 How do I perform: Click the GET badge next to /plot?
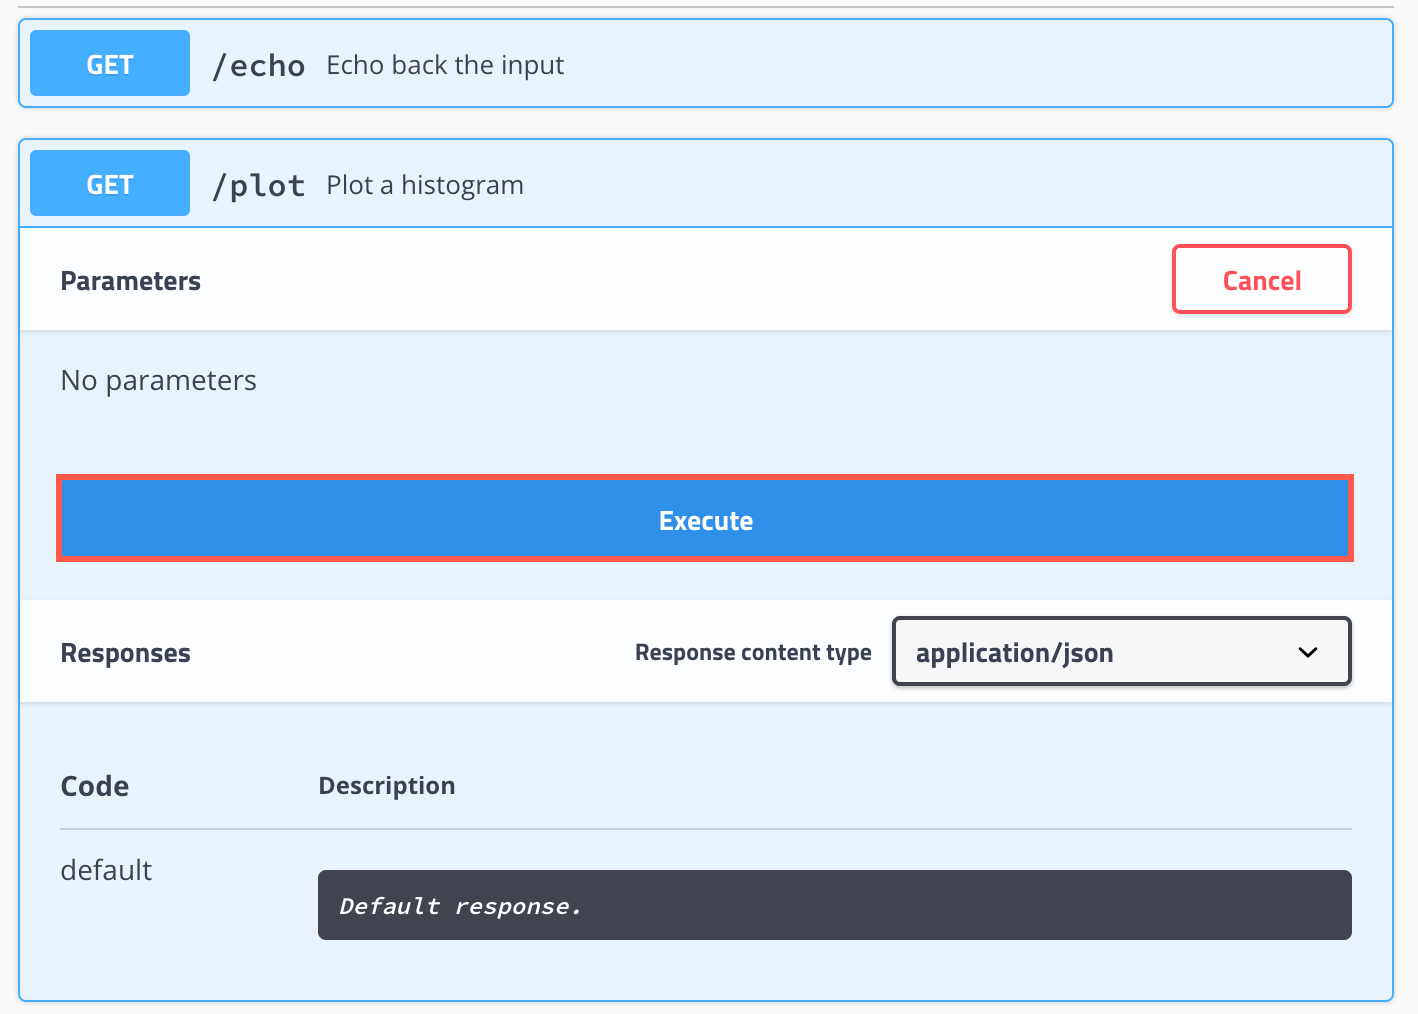[109, 182]
